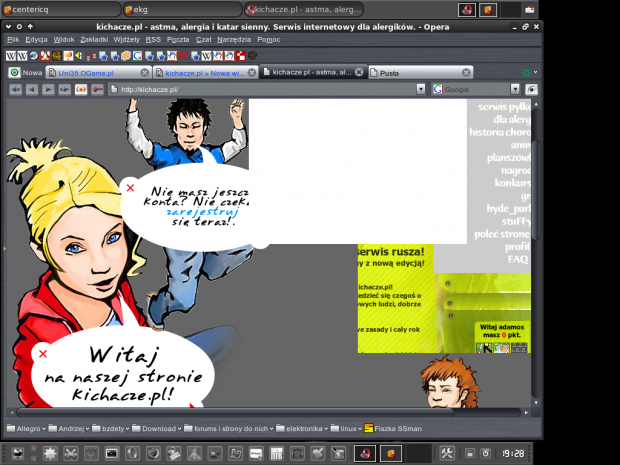This screenshot has width=620, height=465.
Task: Click the zarejestruj link in the bubble
Action: (x=202, y=212)
